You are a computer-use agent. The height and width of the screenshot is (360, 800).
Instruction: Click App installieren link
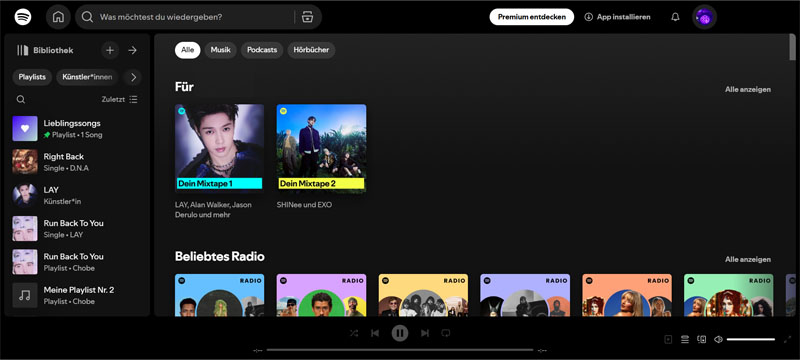[x=617, y=17]
